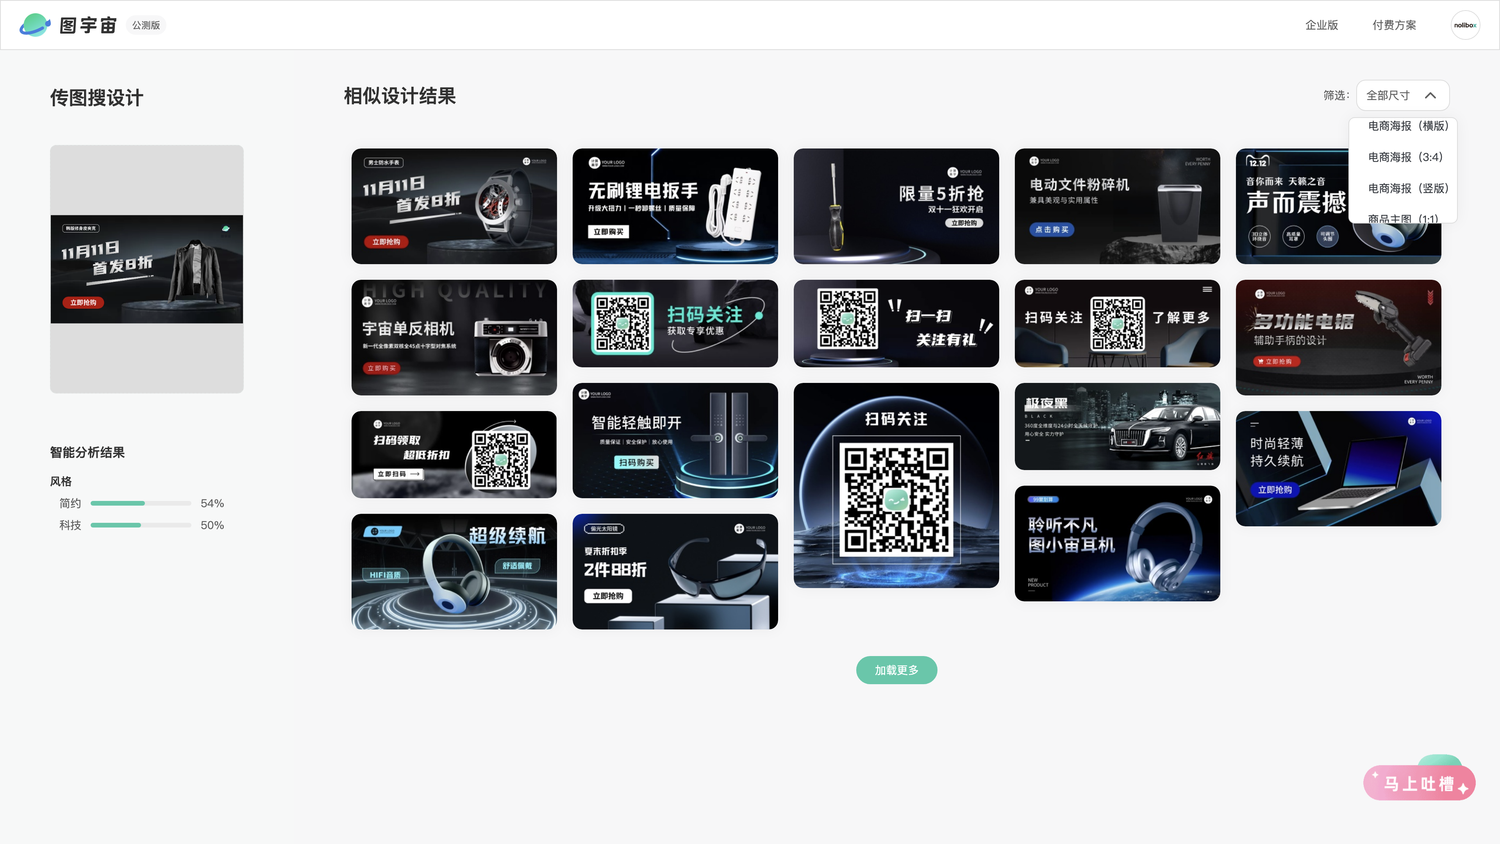The width and height of the screenshot is (1500, 844).
Task: Open the 付费方案 link
Action: point(1394,25)
